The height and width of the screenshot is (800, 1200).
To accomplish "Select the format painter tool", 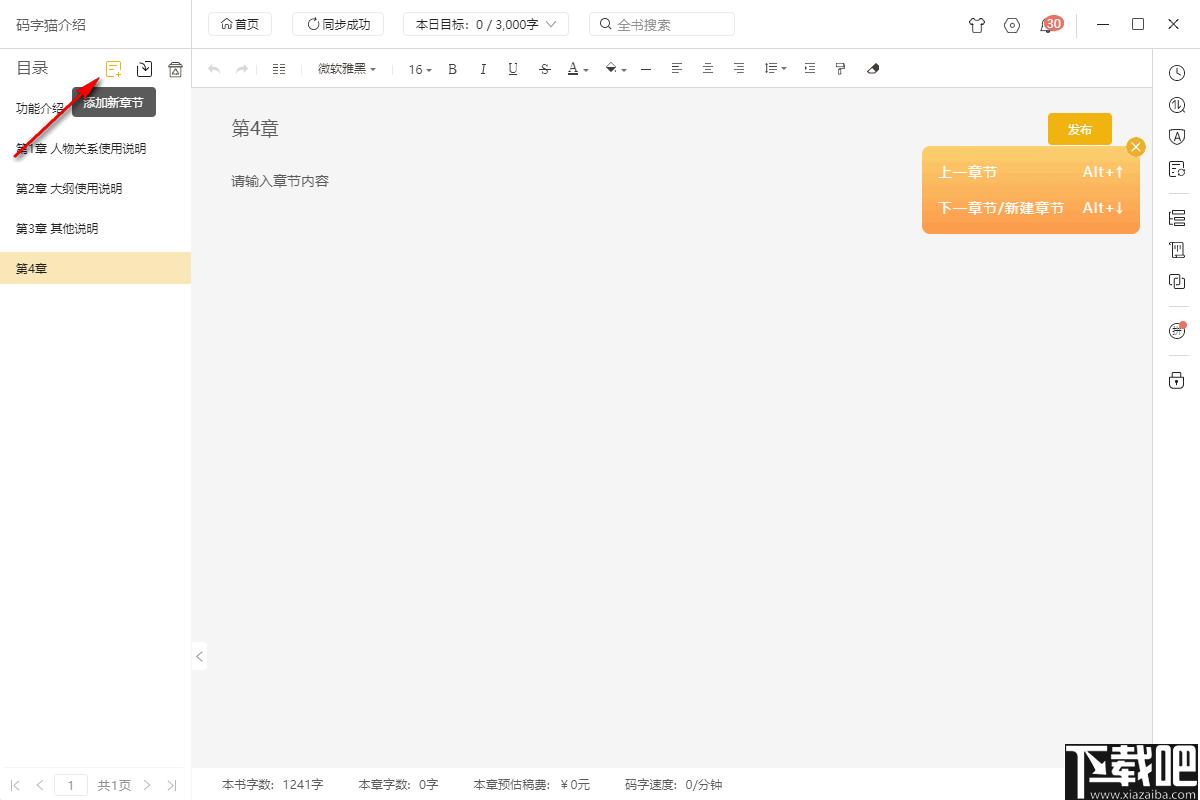I will pyautogui.click(x=840, y=69).
